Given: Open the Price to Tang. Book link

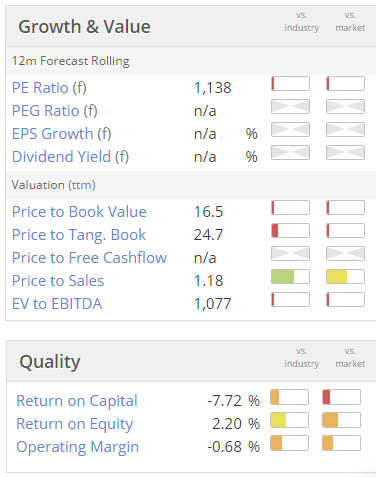Looking at the screenshot, I should click(79, 235).
